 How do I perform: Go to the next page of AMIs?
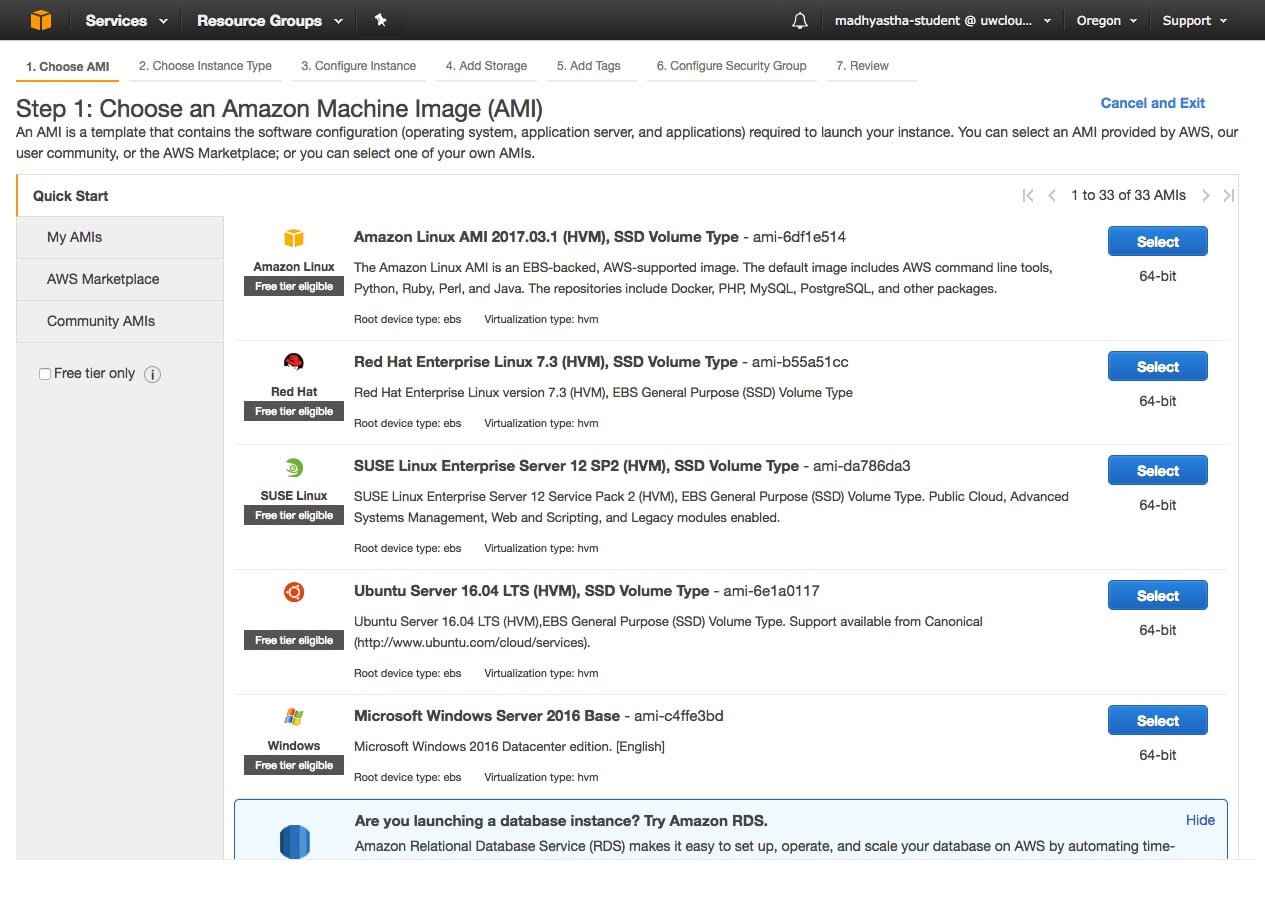pos(1207,195)
